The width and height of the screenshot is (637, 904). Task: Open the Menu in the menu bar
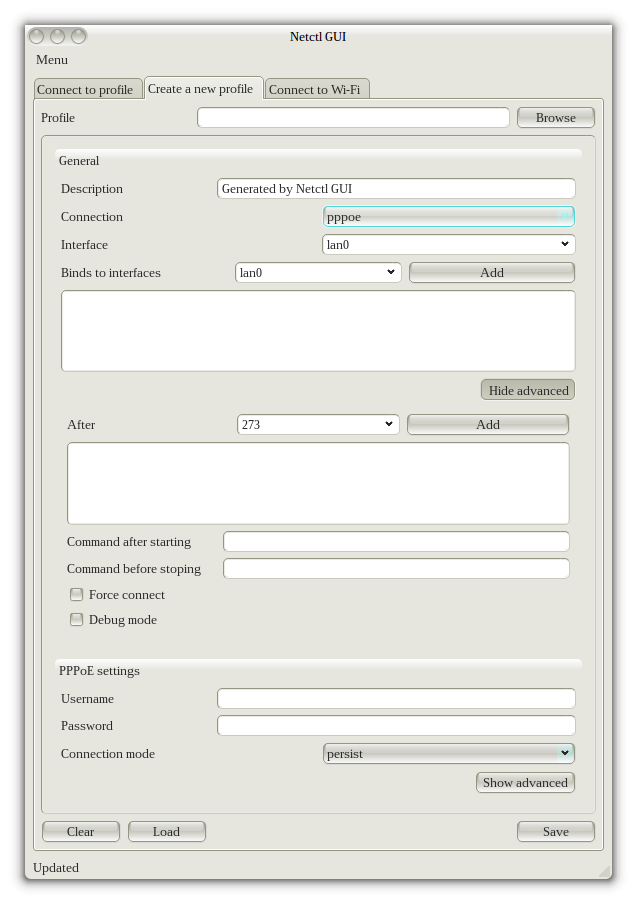pyautogui.click(x=52, y=60)
